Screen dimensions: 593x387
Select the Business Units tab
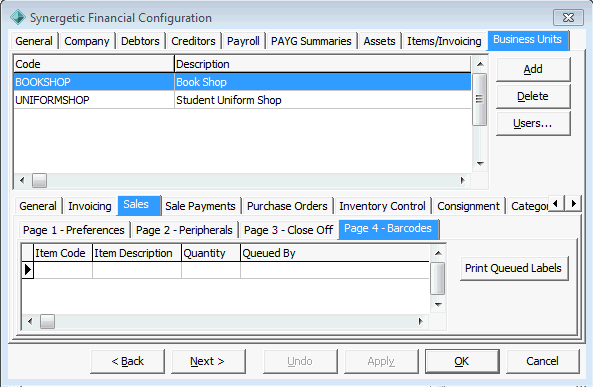point(528,40)
